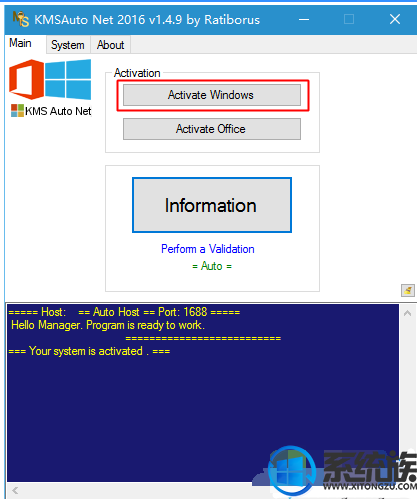Image resolution: width=417 pixels, height=499 pixels.
Task: Click the small four-color flag beside KMS Auto Net
Action: tap(17, 111)
